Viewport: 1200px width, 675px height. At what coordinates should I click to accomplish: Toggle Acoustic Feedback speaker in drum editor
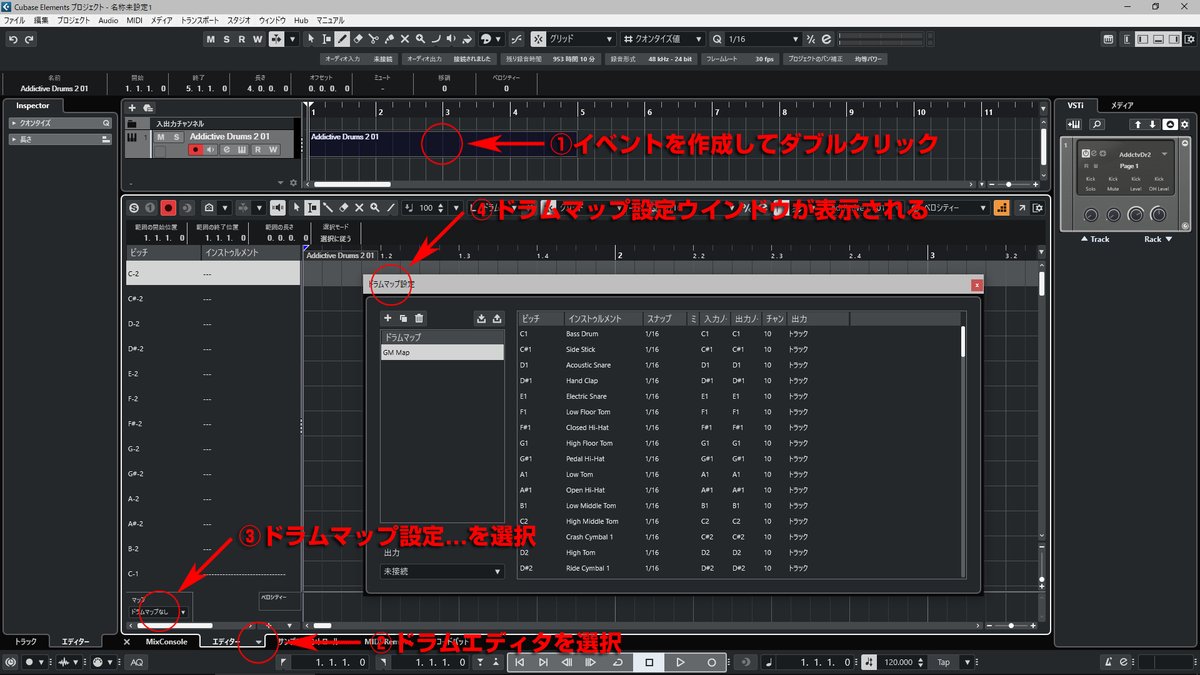[280, 208]
